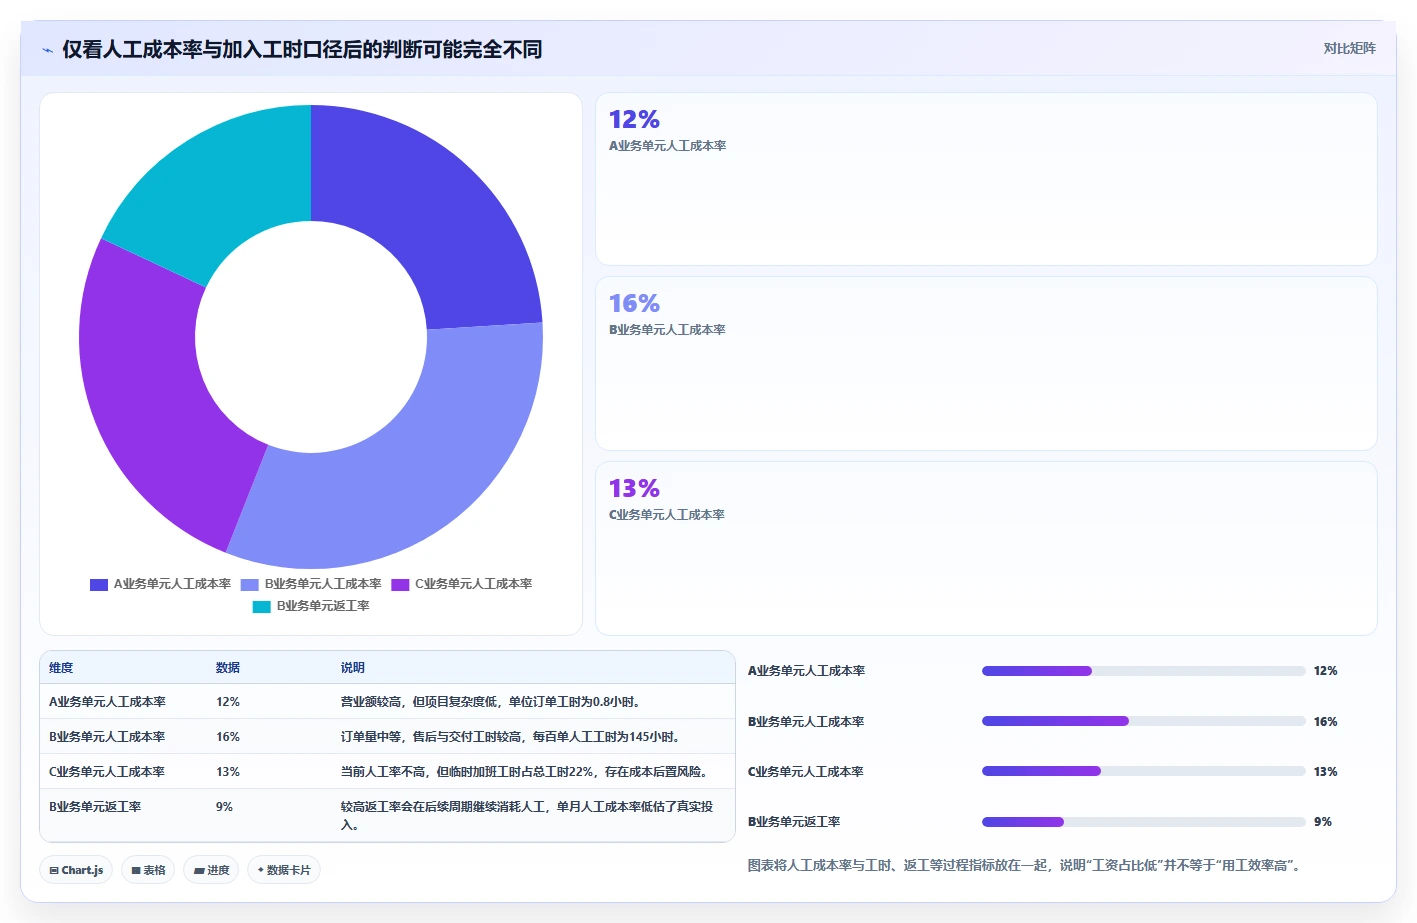Viewport: 1417px width, 923px height.
Task: Click the 9% value in the table
Action: tap(224, 807)
